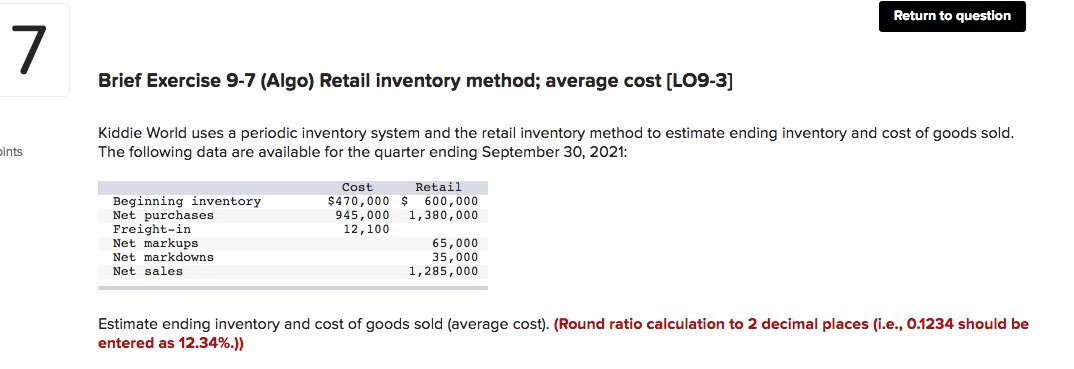Select the Beginning inventory row label
The width and height of the screenshot is (1074, 369).
tap(187, 201)
